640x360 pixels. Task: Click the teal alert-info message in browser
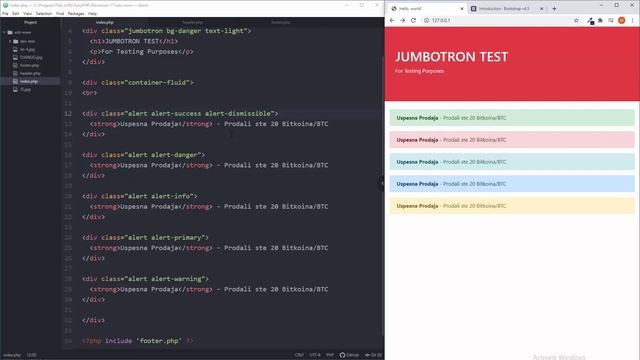(x=512, y=162)
